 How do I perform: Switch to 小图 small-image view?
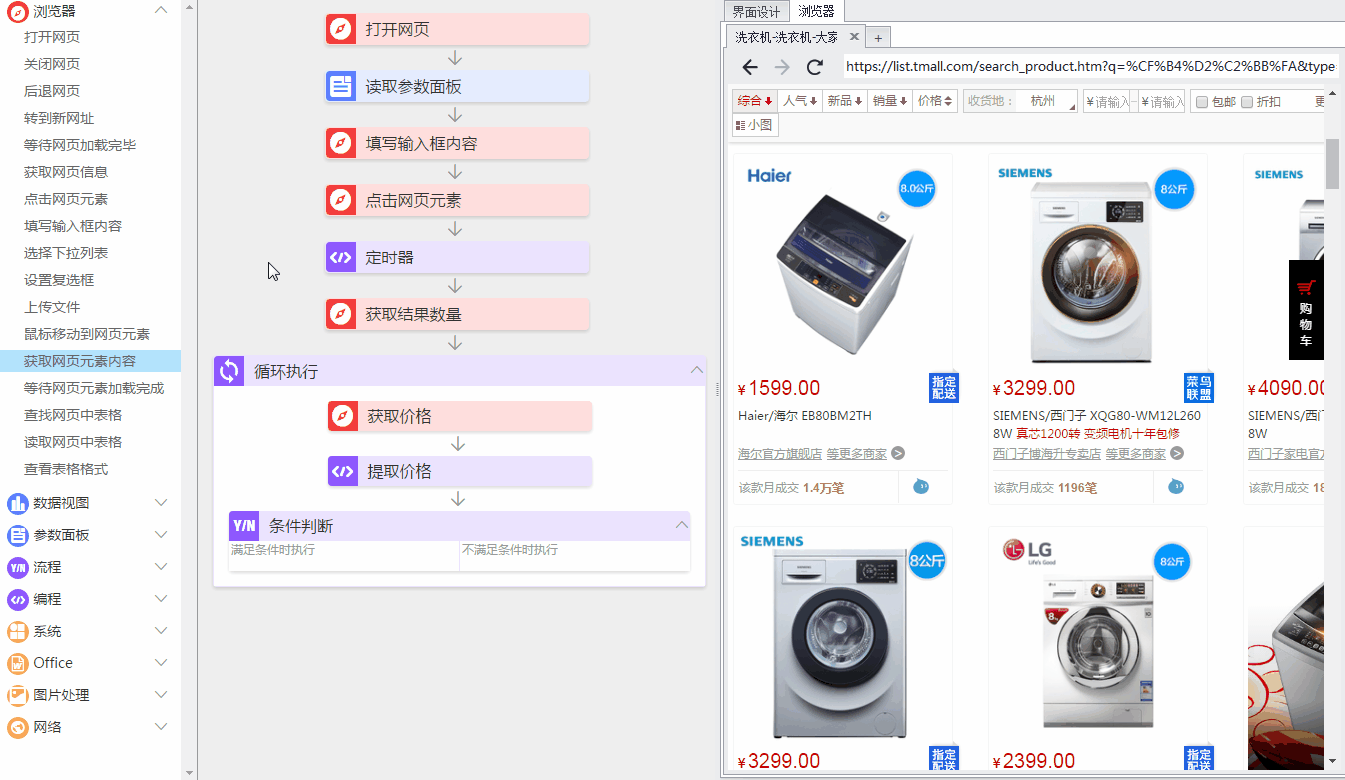(755, 125)
